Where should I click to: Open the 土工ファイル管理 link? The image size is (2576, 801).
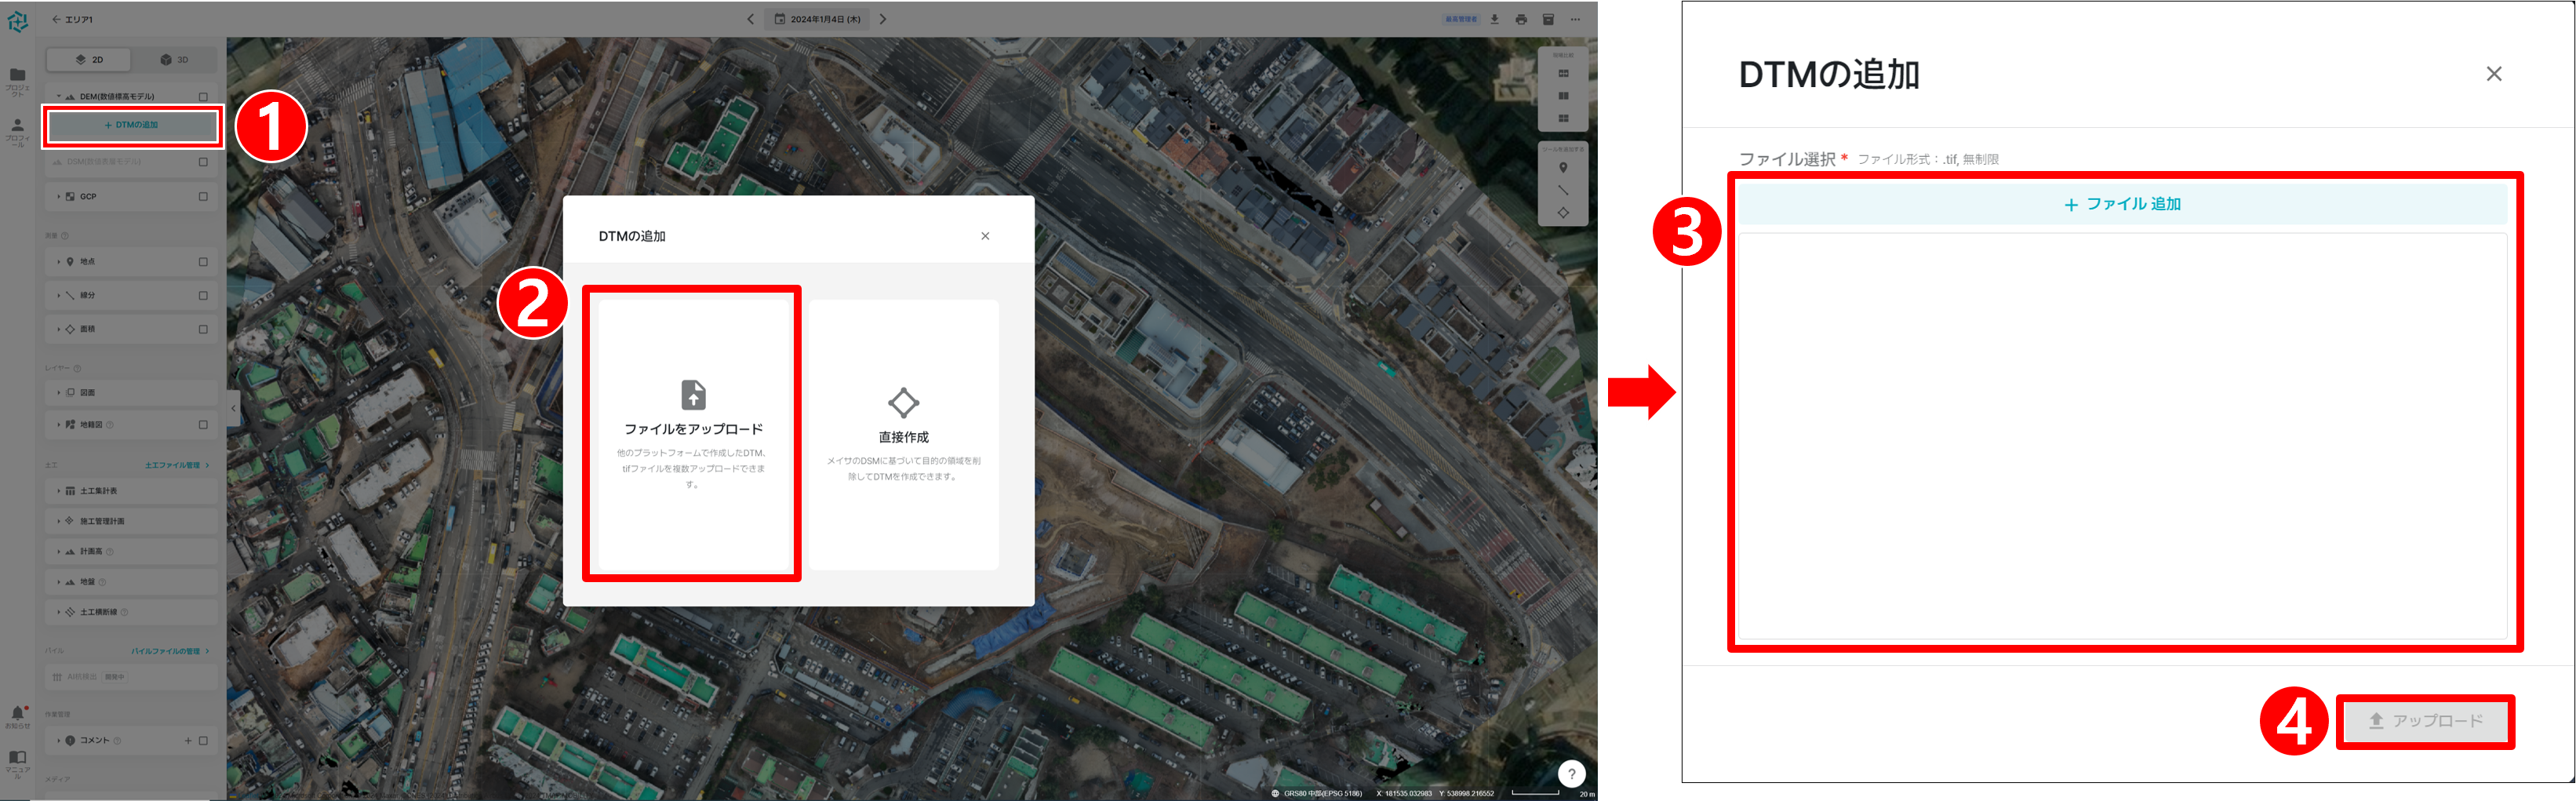(176, 465)
